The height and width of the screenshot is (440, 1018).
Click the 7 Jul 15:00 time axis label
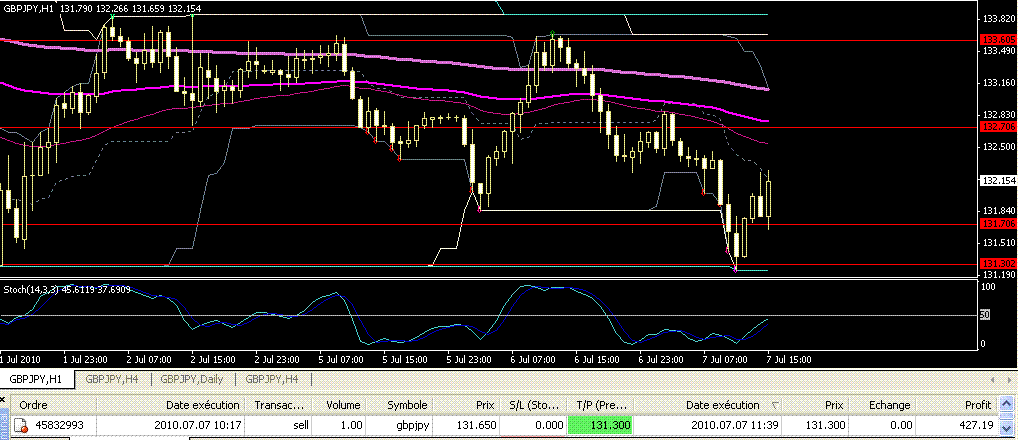pos(788,358)
